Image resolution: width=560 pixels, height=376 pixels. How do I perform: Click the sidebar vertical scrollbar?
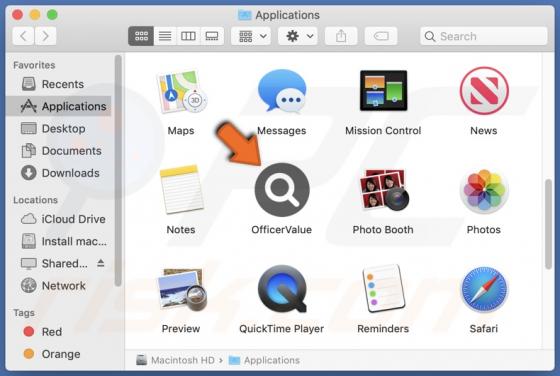pos(118,170)
